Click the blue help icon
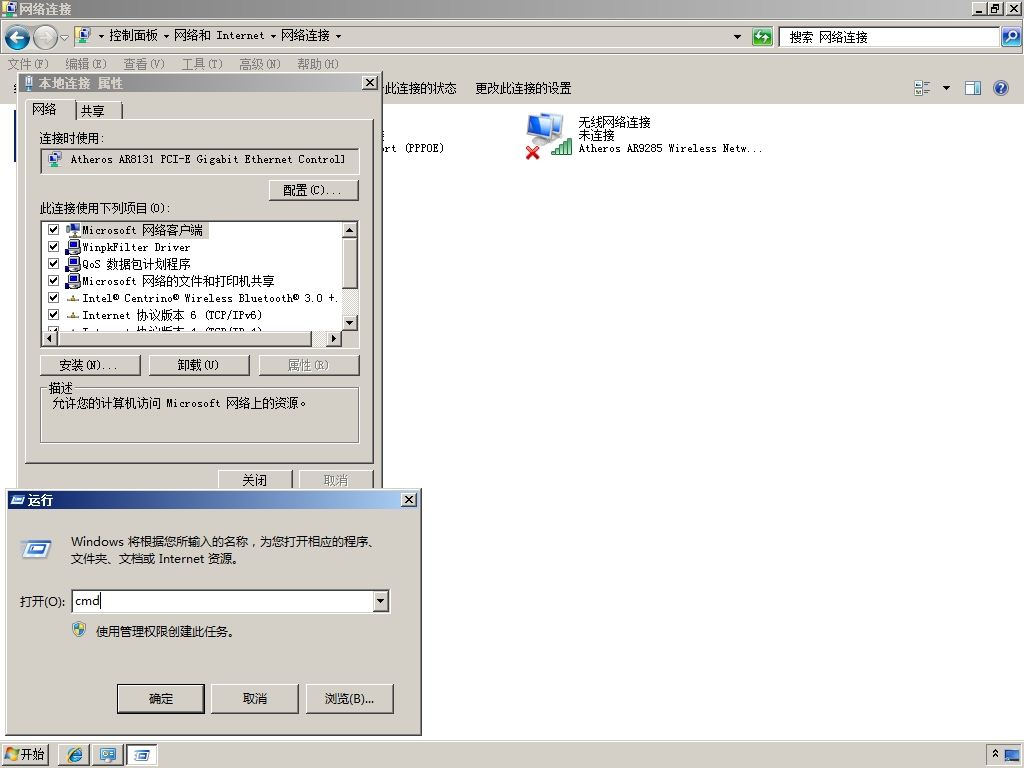Image resolution: width=1024 pixels, height=768 pixels. point(1000,88)
